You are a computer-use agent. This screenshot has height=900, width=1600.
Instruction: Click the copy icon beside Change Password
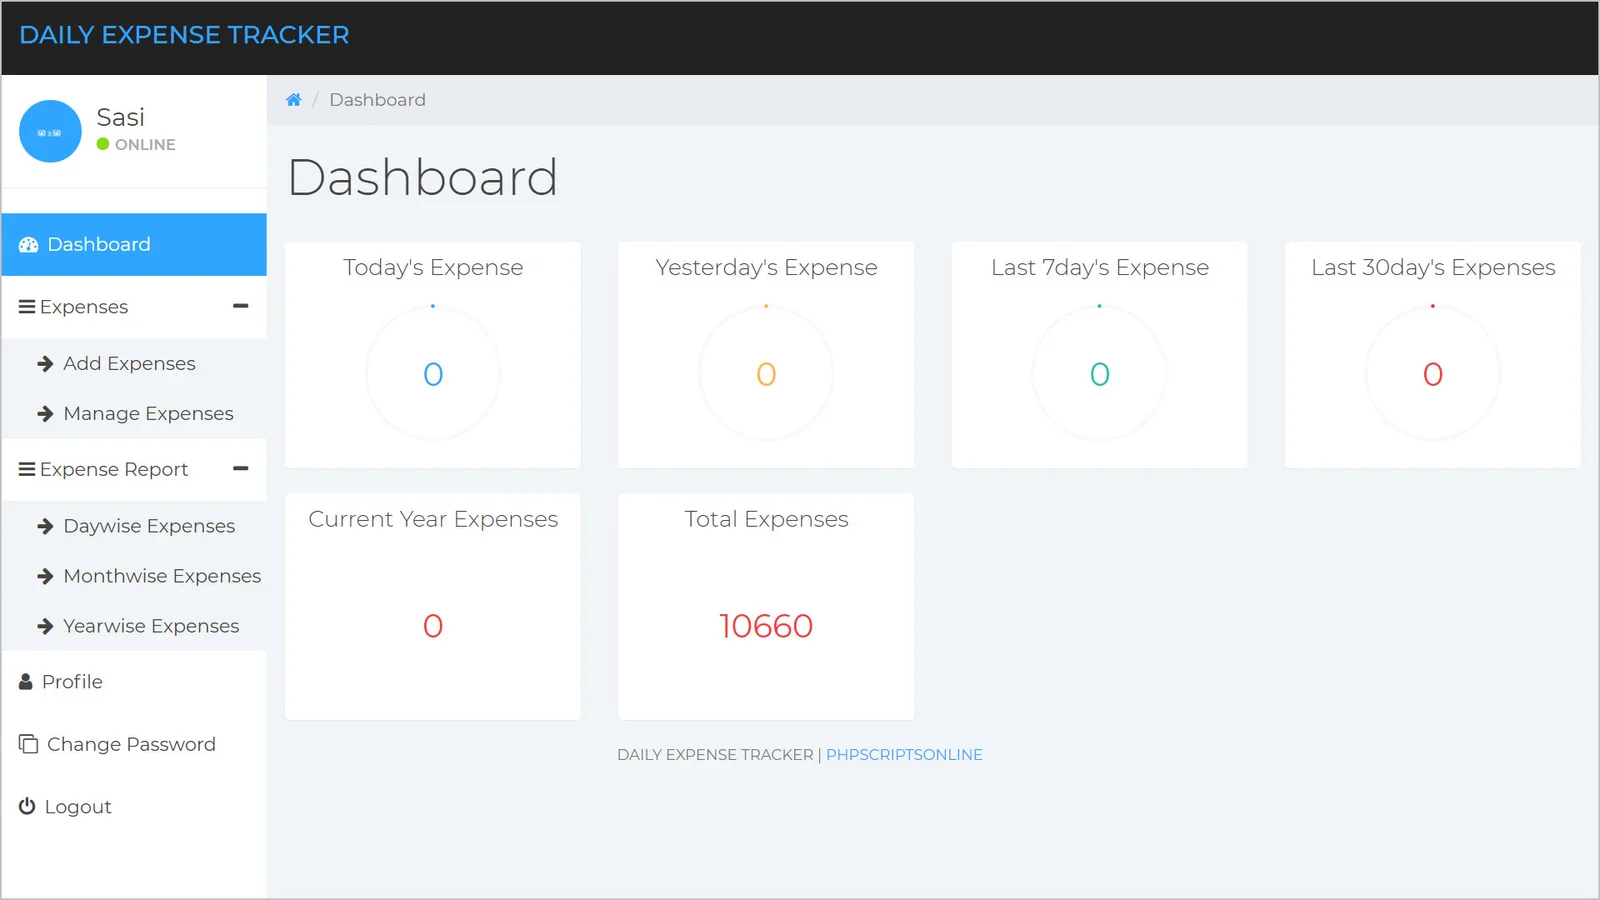click(28, 744)
